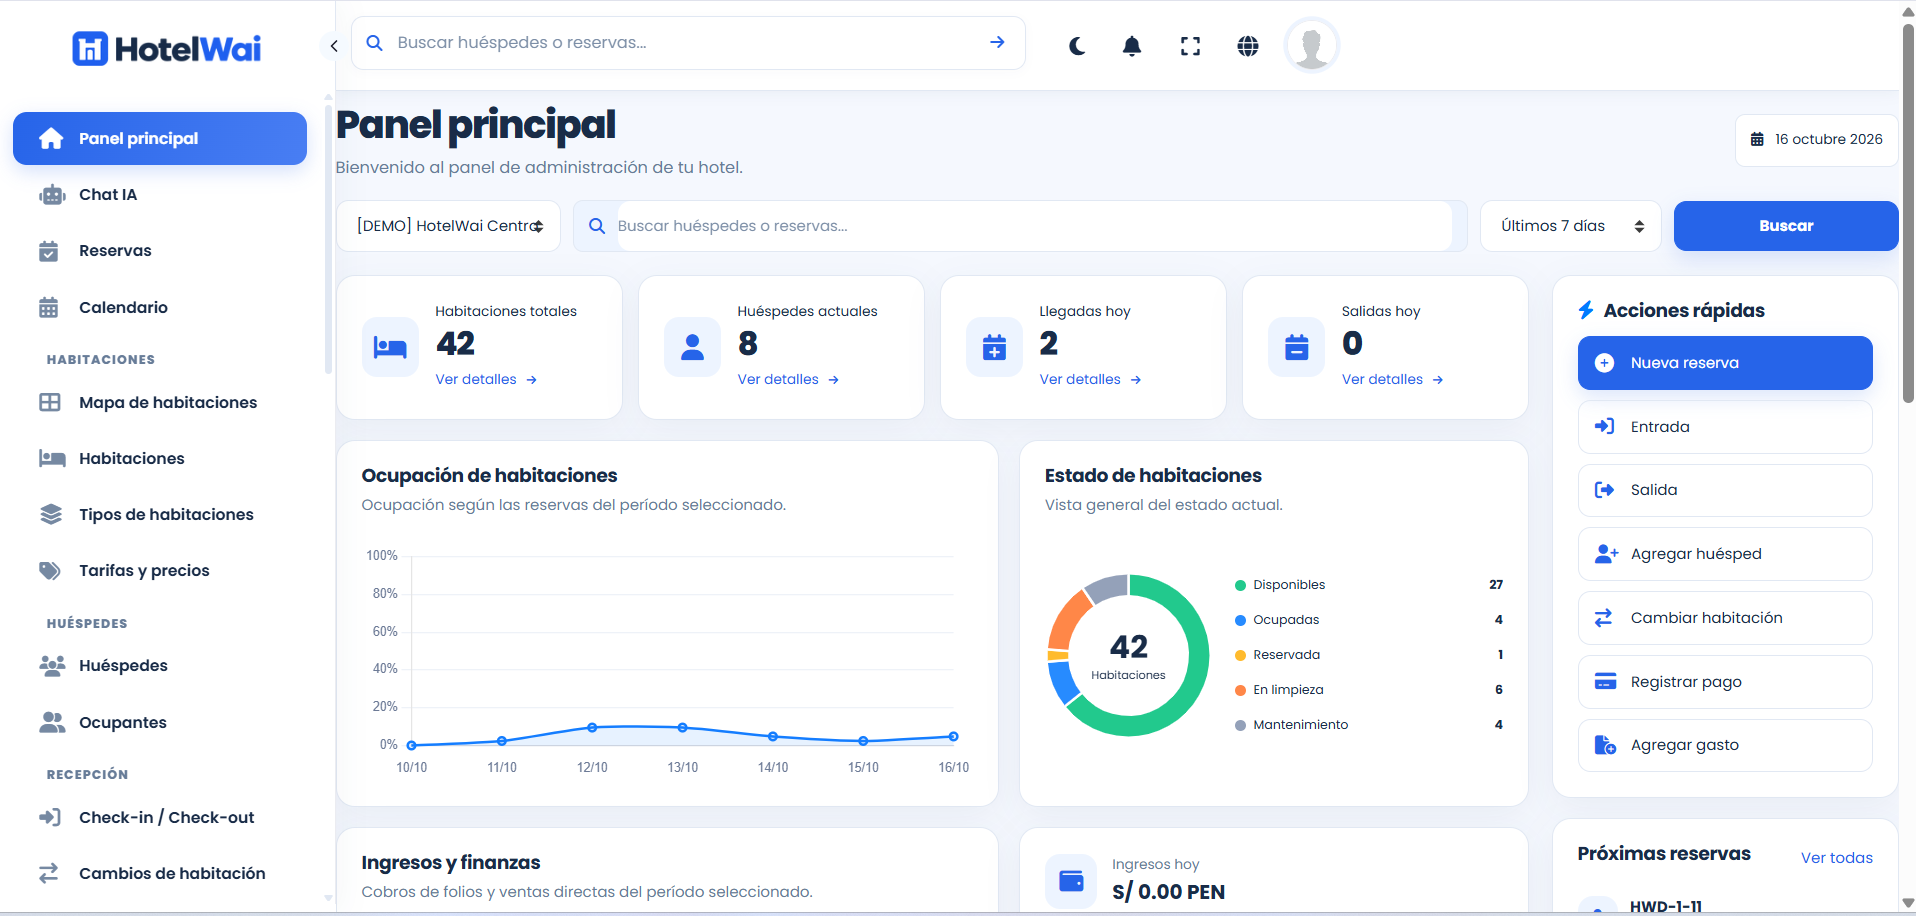1916x916 pixels.
Task: Click Registrar pago quick action
Action: 1725,682
